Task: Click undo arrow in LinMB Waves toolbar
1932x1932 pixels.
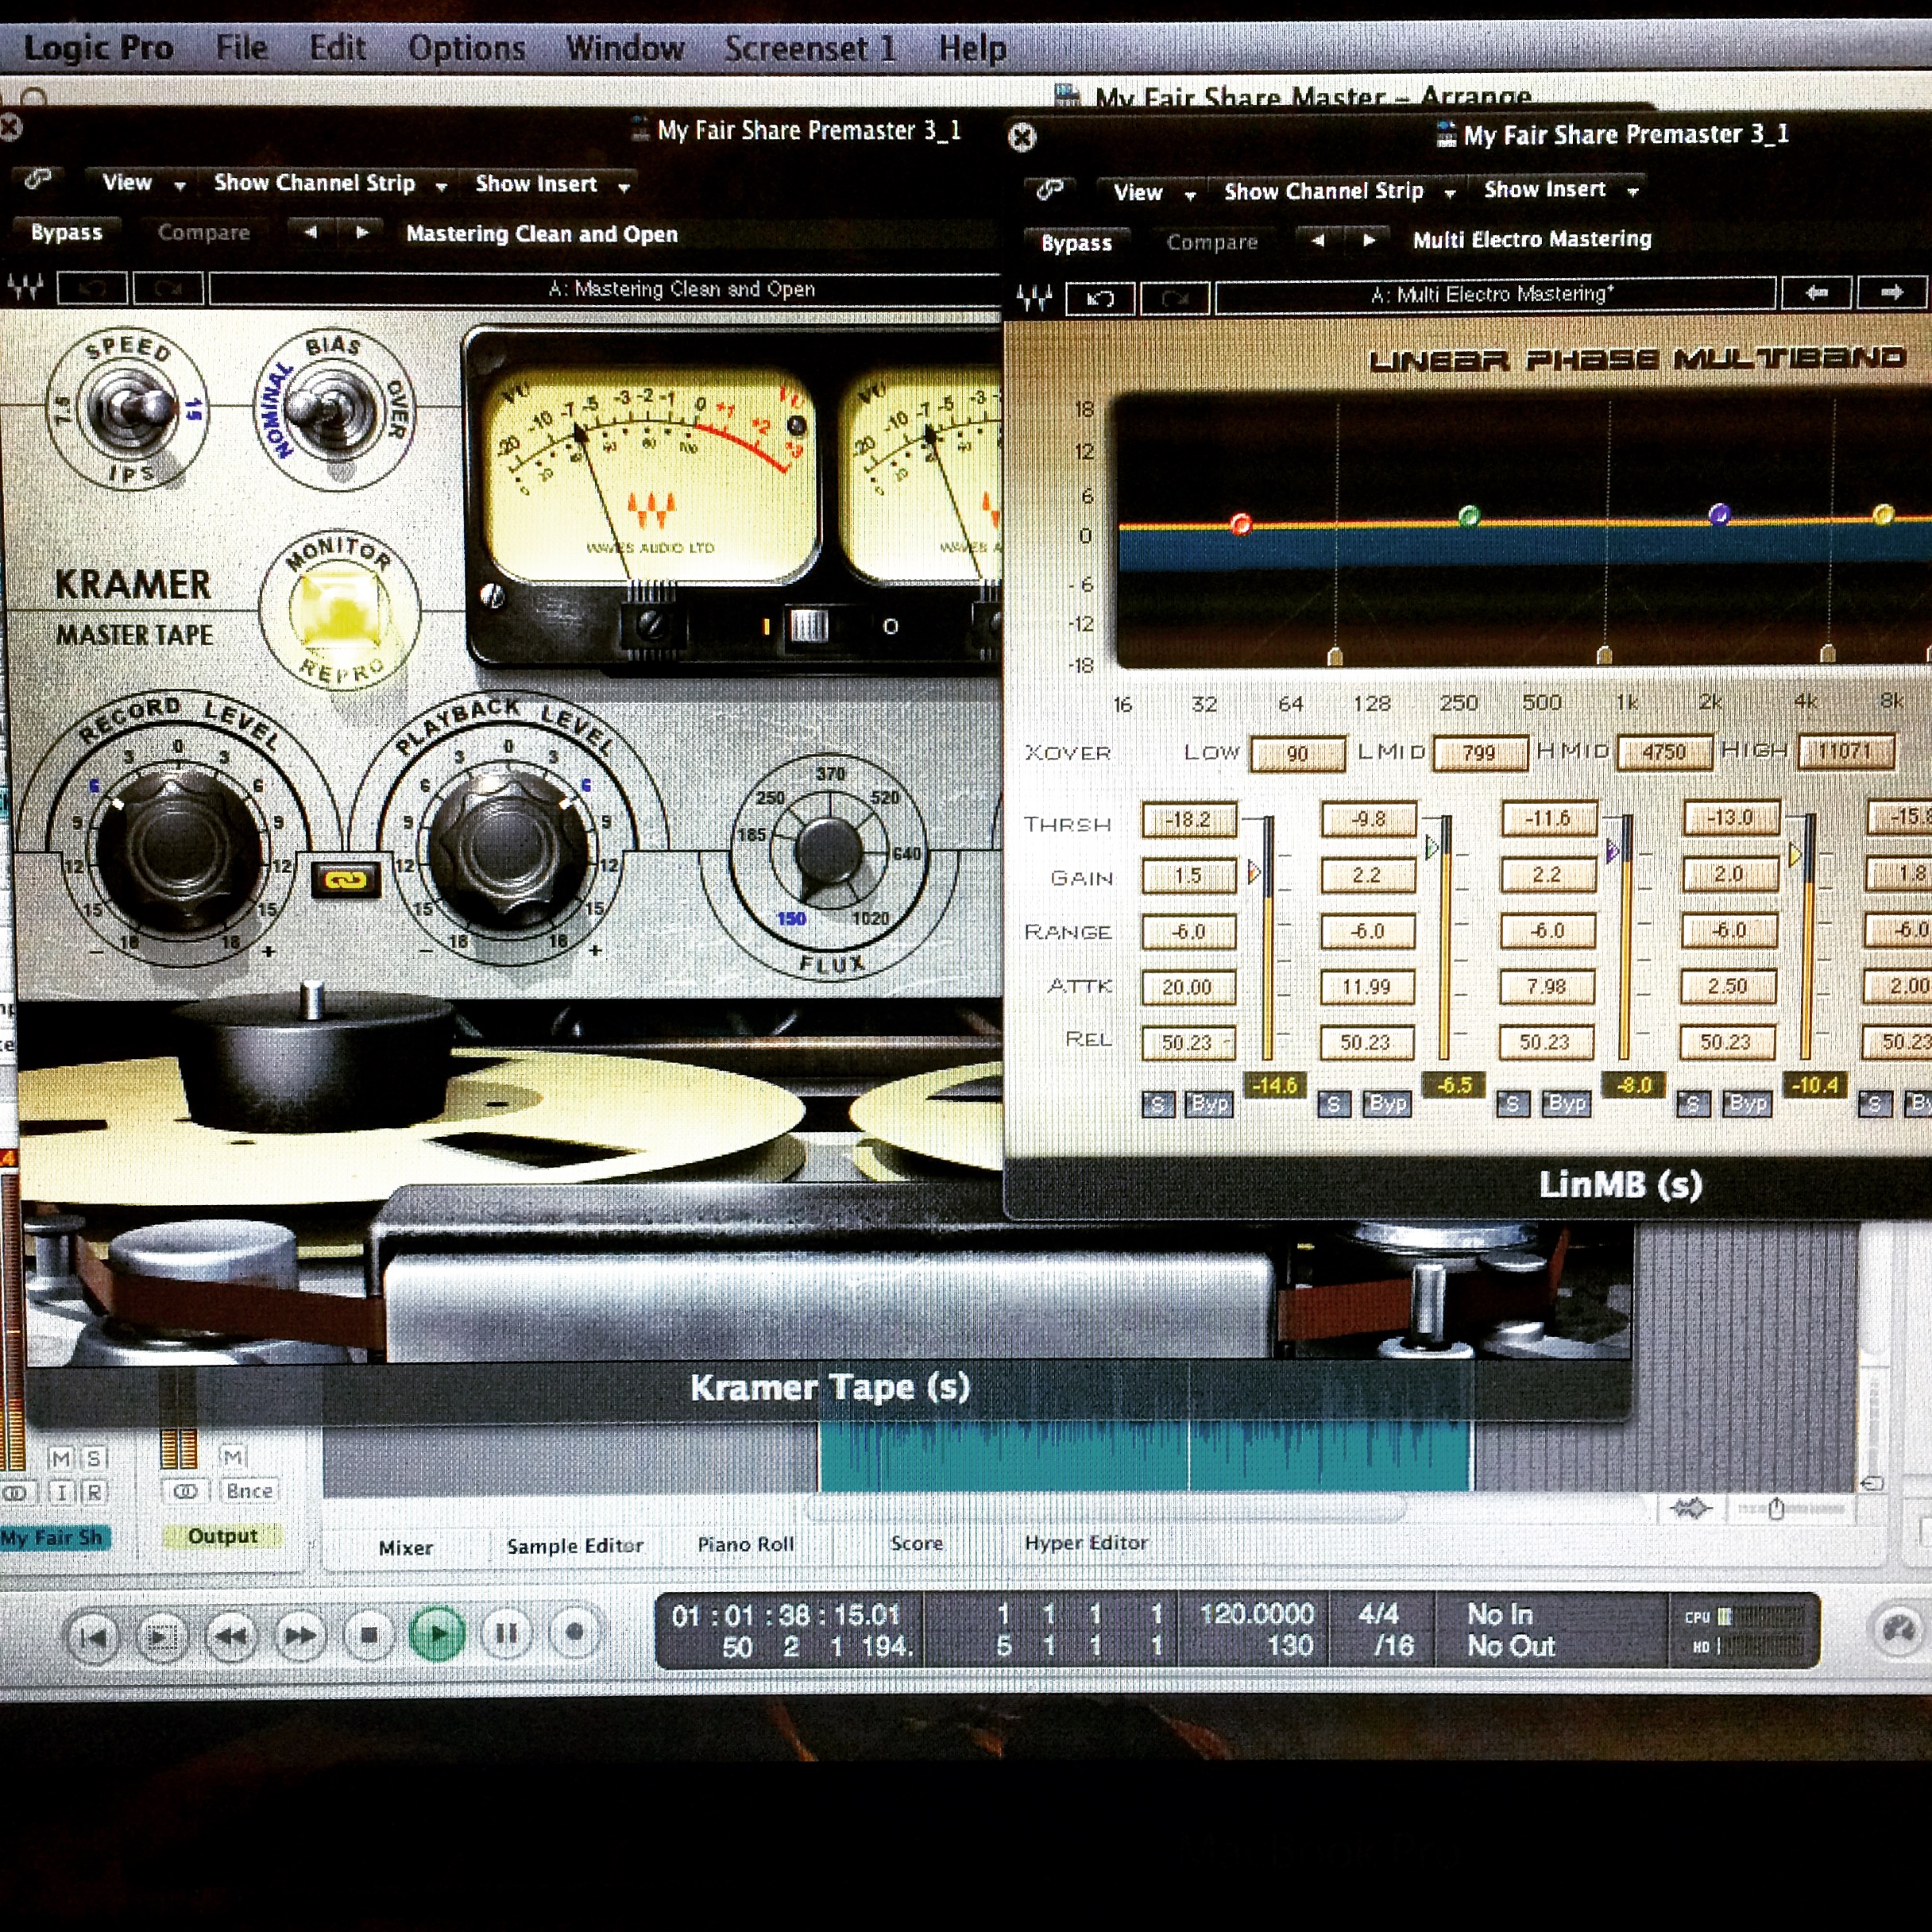Action: click(1099, 298)
